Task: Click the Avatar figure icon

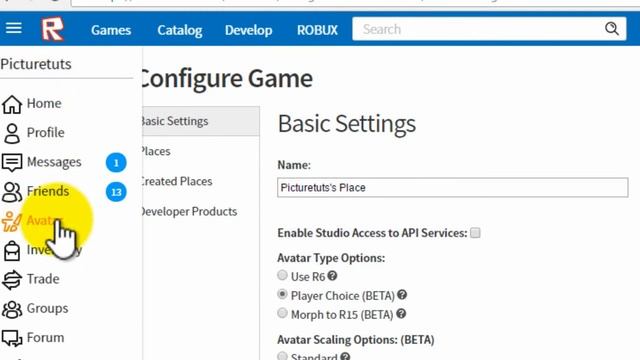Action: pyautogui.click(x=11, y=222)
